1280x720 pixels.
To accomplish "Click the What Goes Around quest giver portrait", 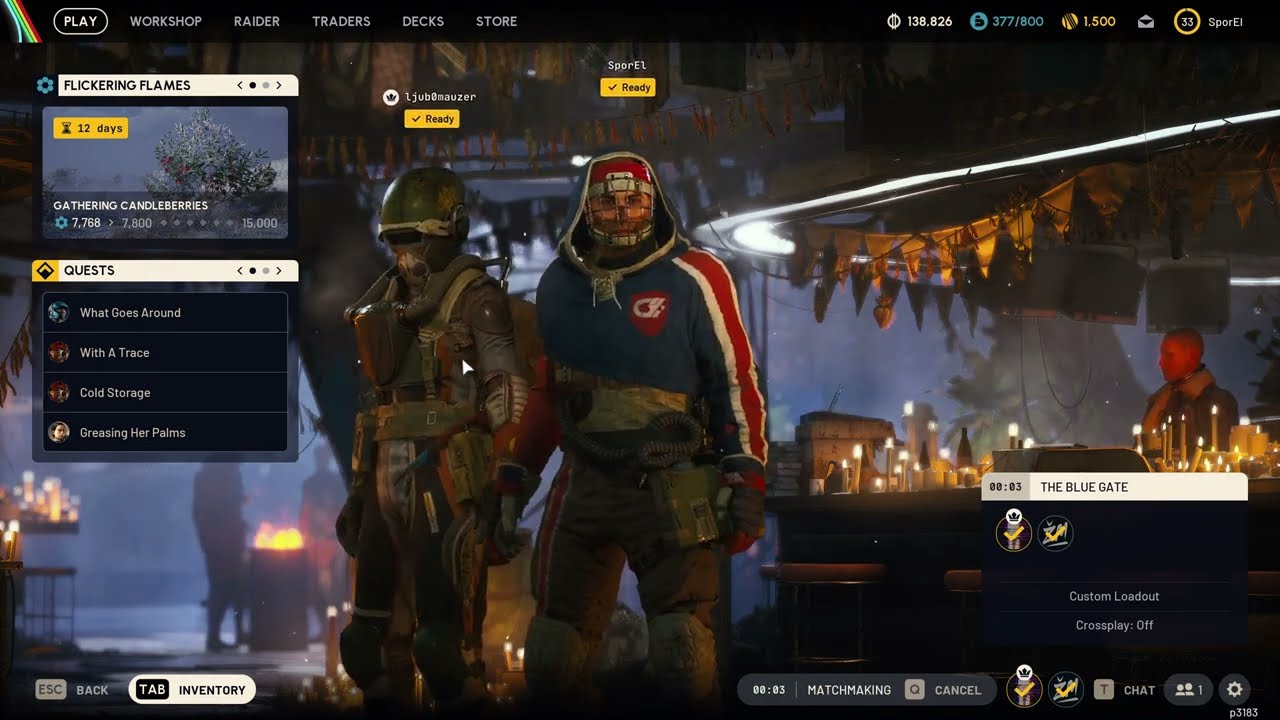I will [59, 312].
